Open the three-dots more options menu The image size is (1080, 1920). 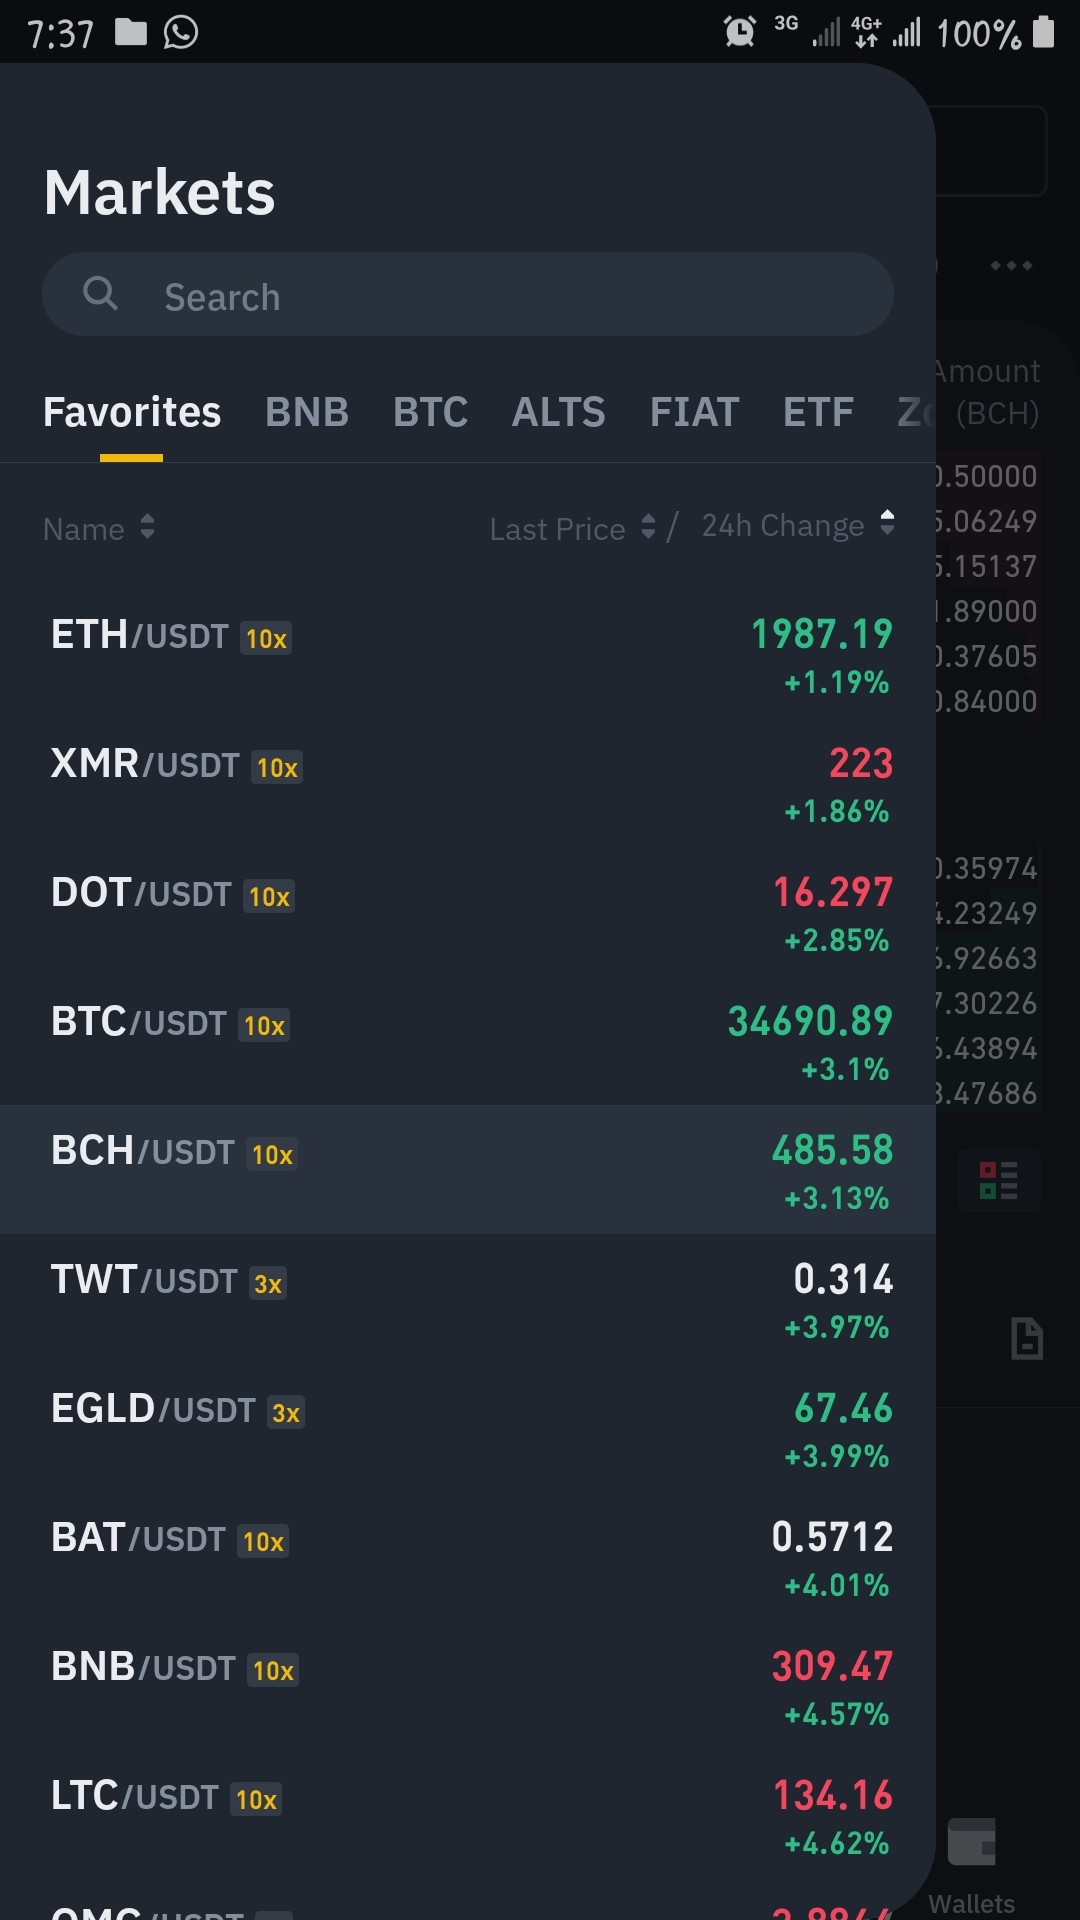point(1011,265)
